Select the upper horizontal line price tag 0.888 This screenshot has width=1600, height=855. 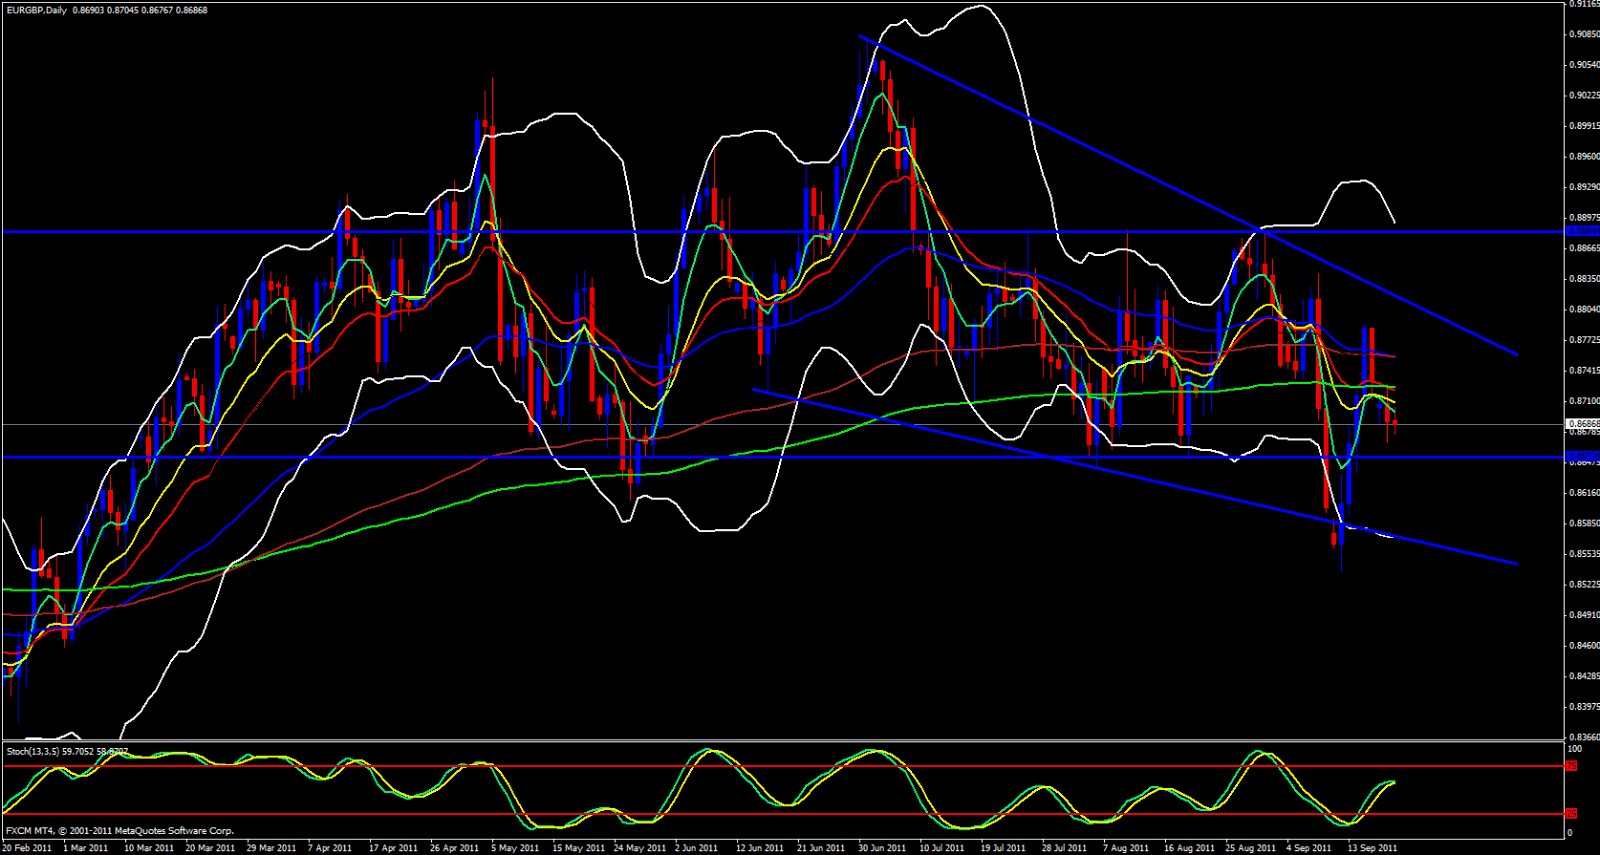[x=1582, y=231]
